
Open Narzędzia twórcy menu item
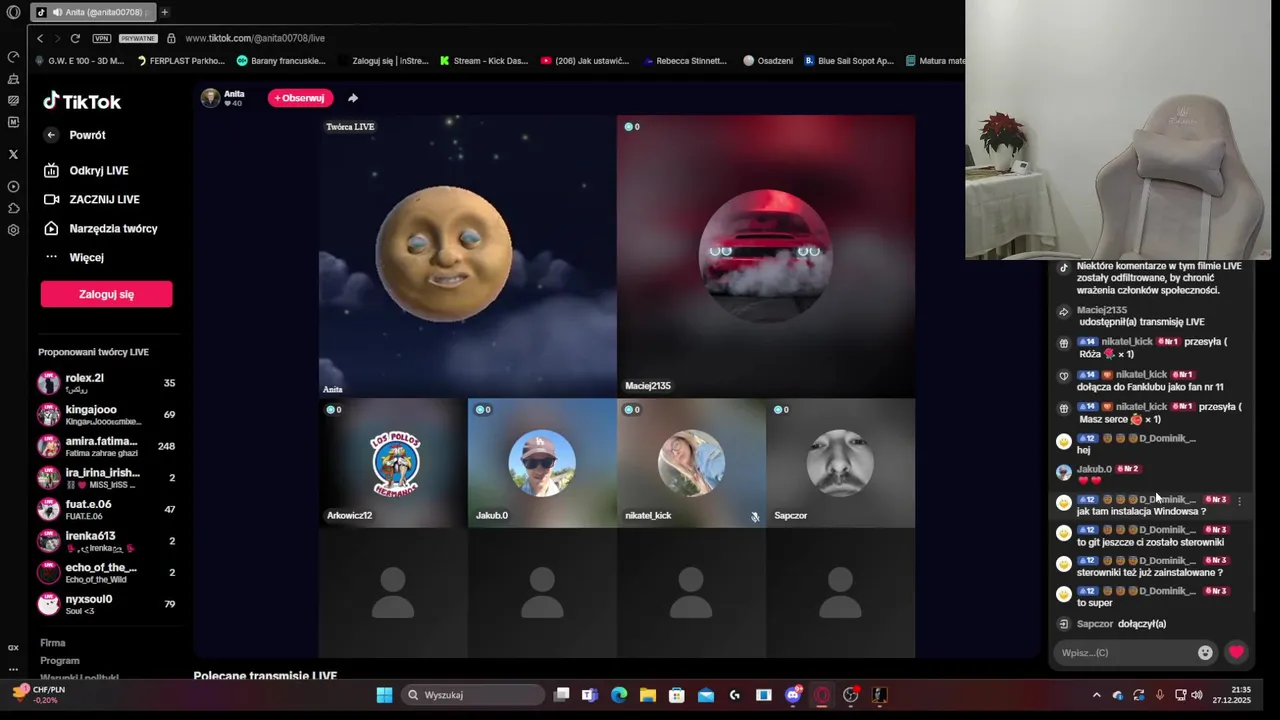click(x=100, y=229)
